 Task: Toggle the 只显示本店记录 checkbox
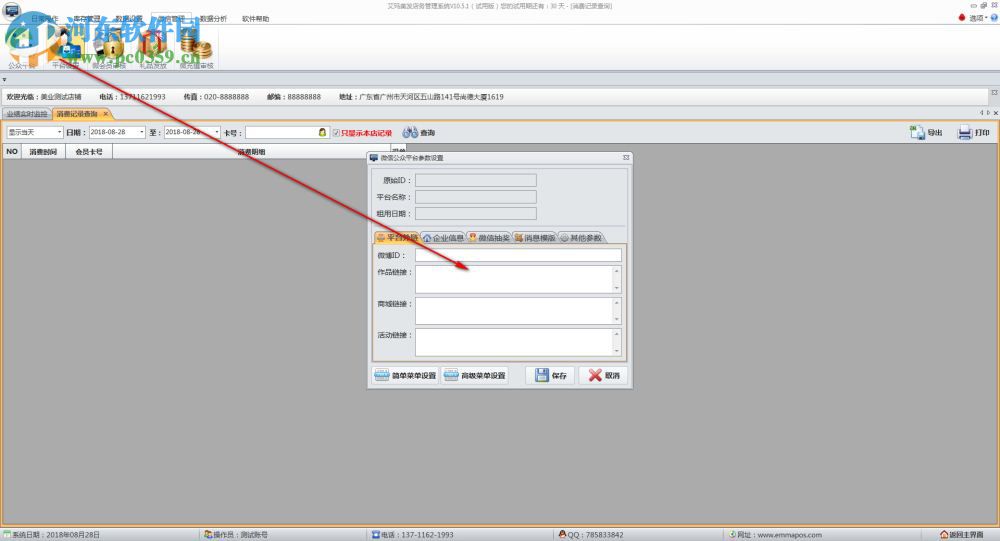(336, 133)
